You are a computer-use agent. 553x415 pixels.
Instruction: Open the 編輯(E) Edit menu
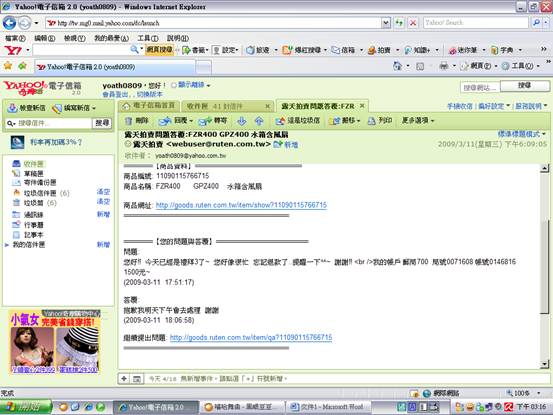tap(44, 38)
